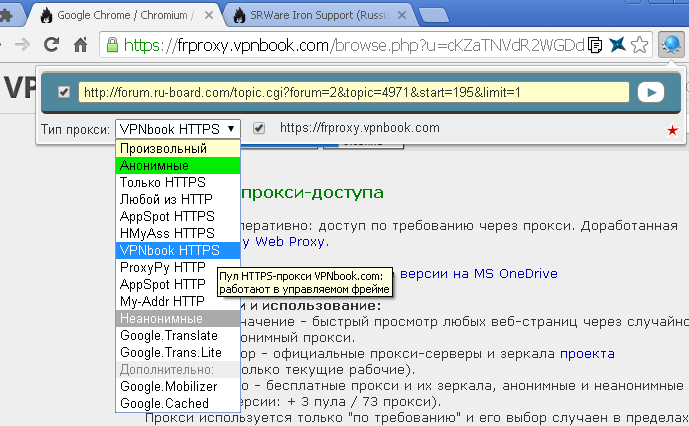
Task: Click the 'https://frproxy.vpnbook.com' proxy address text
Action: coord(359,128)
